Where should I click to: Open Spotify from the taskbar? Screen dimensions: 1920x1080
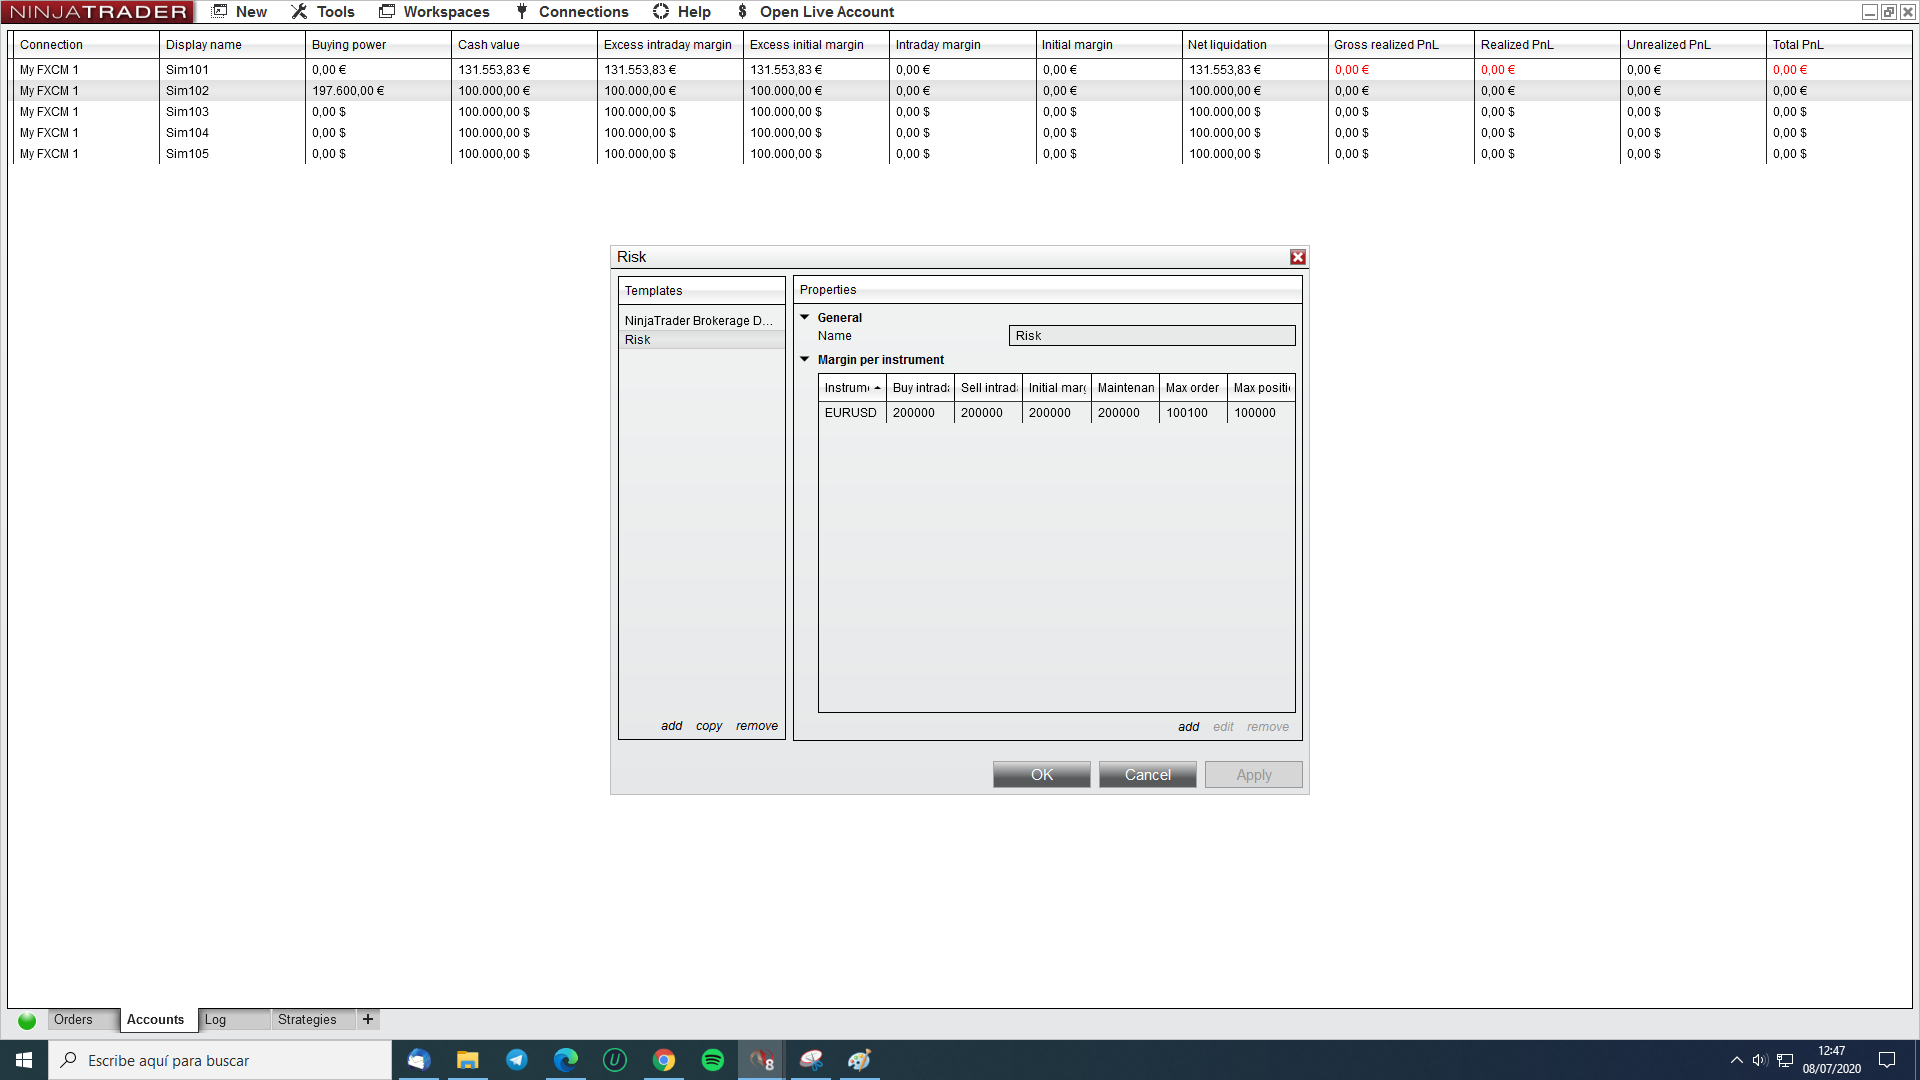[713, 1060]
